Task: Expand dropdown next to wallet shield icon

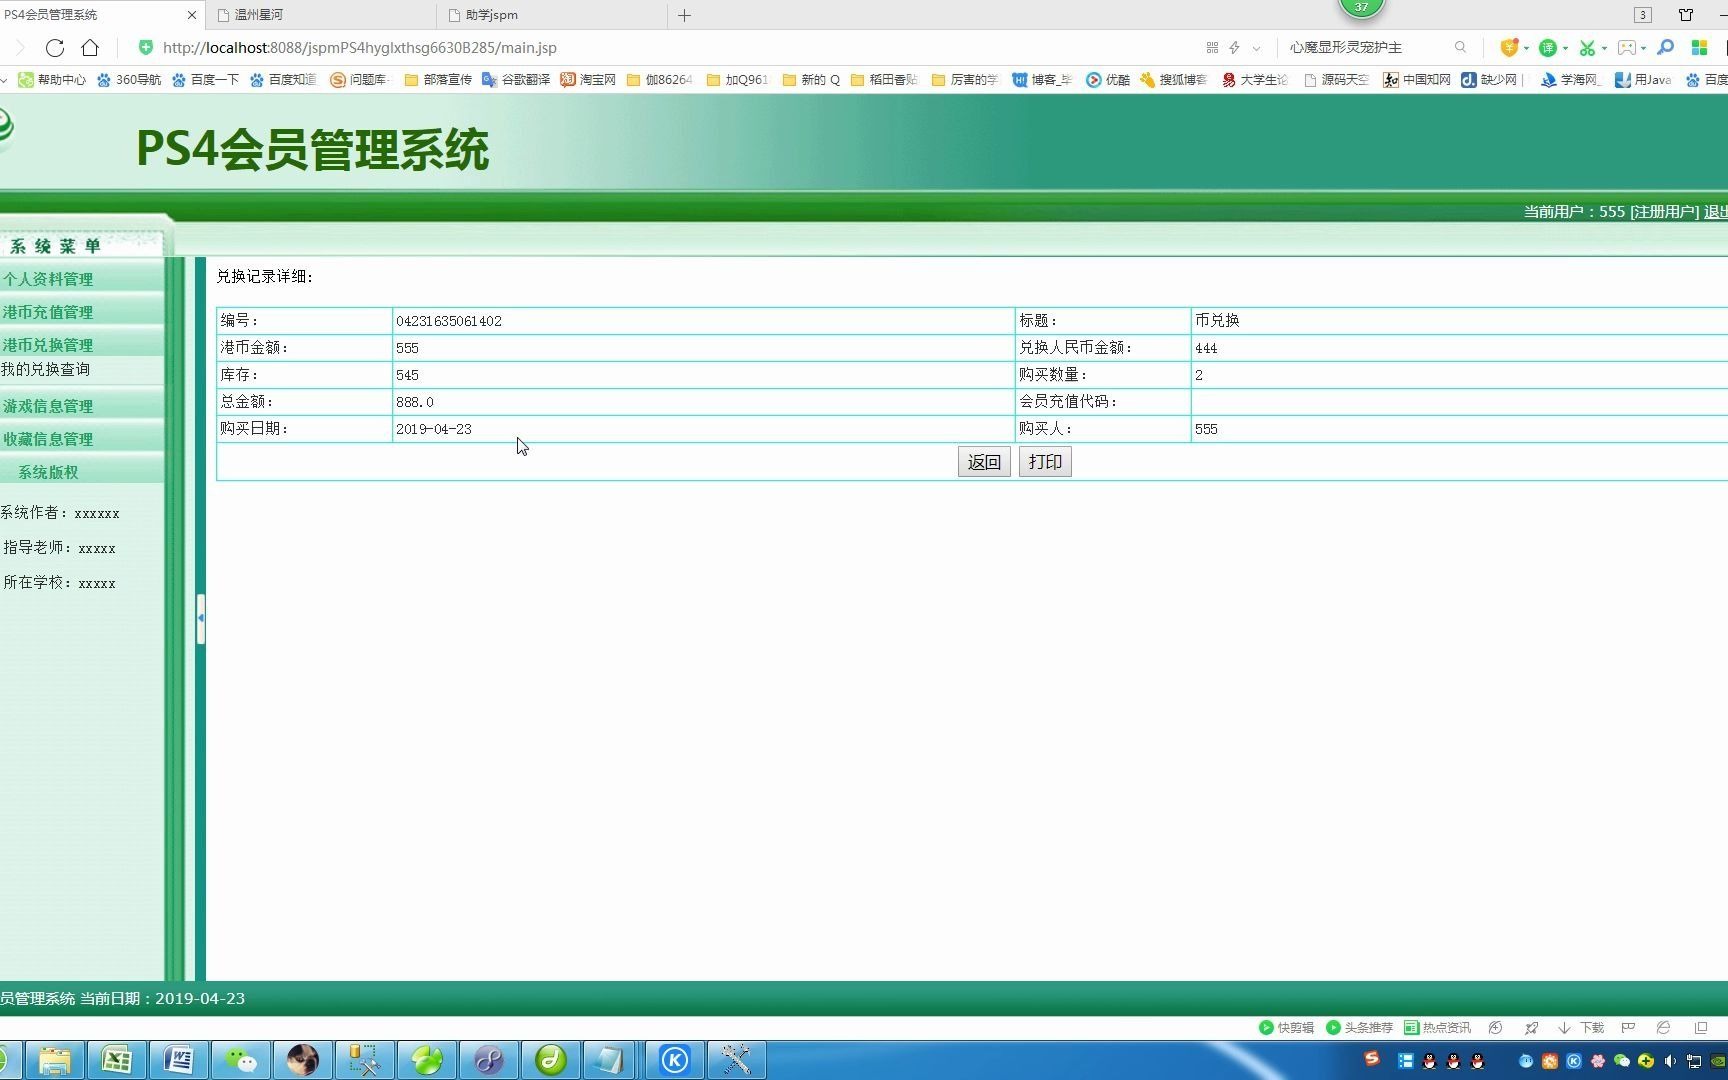Action: tap(1526, 48)
